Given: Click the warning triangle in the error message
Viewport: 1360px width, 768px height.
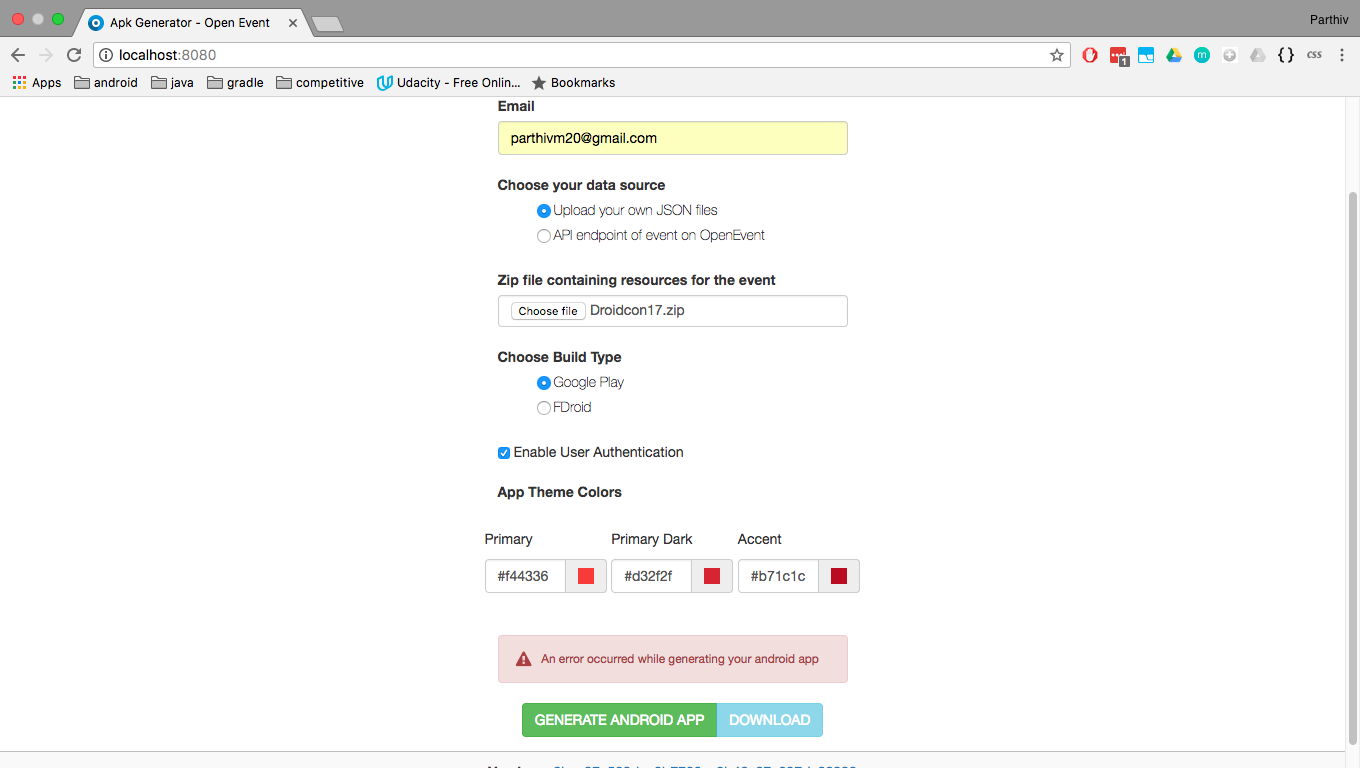Looking at the screenshot, I should click(522, 658).
